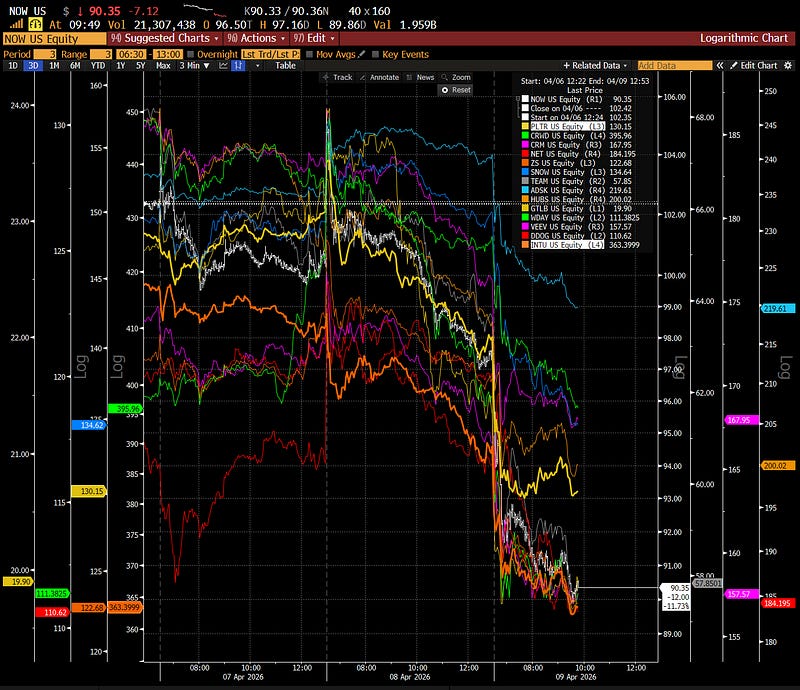800x690 pixels.
Task: Open the 3 Min interval dropdown
Action: (x=194, y=65)
